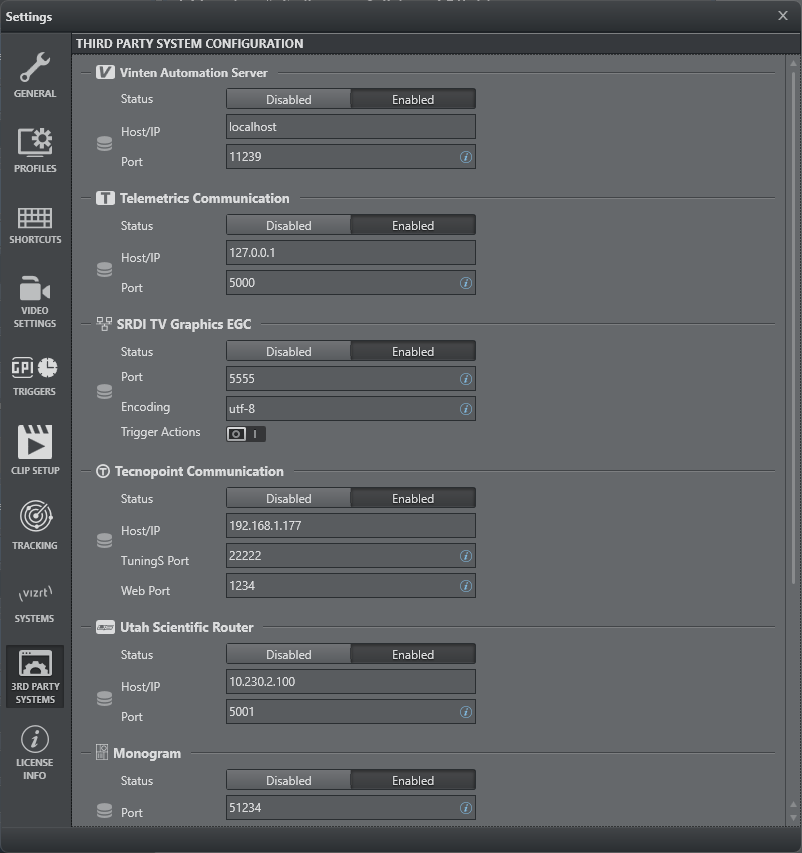Show info for Telemetrics port 5000

coord(466,283)
